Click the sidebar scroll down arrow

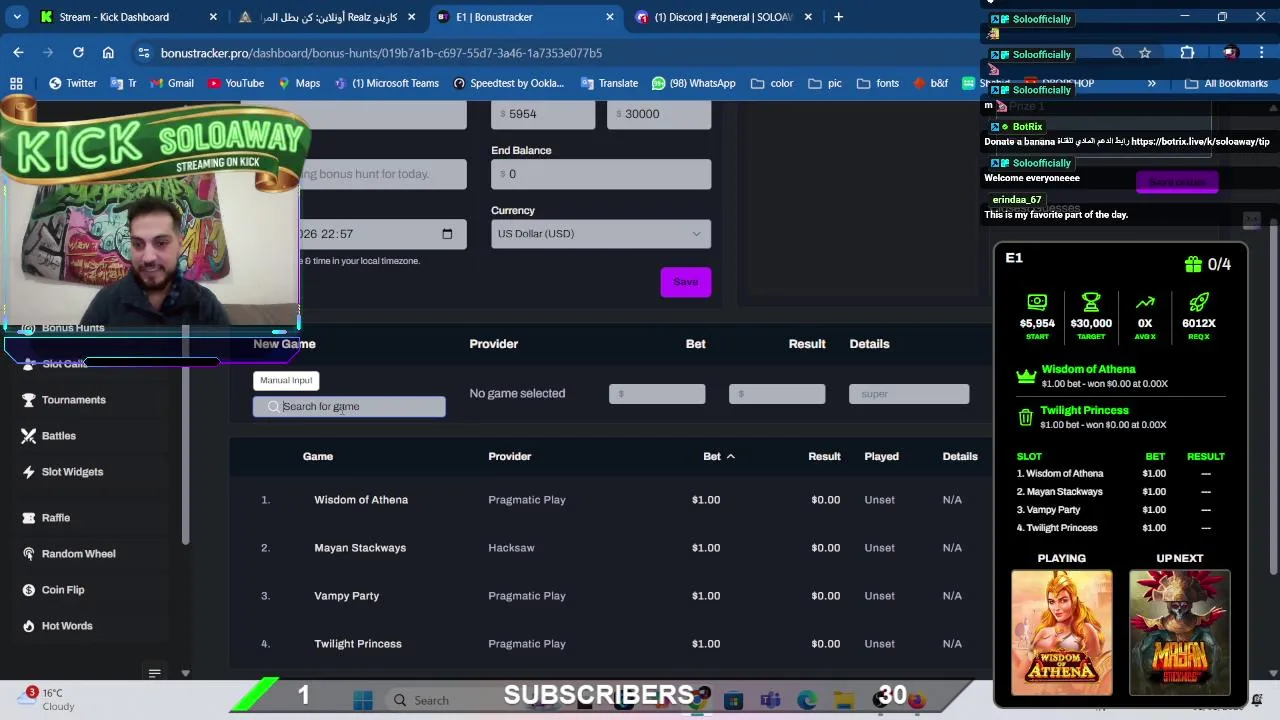pyautogui.click(x=185, y=673)
